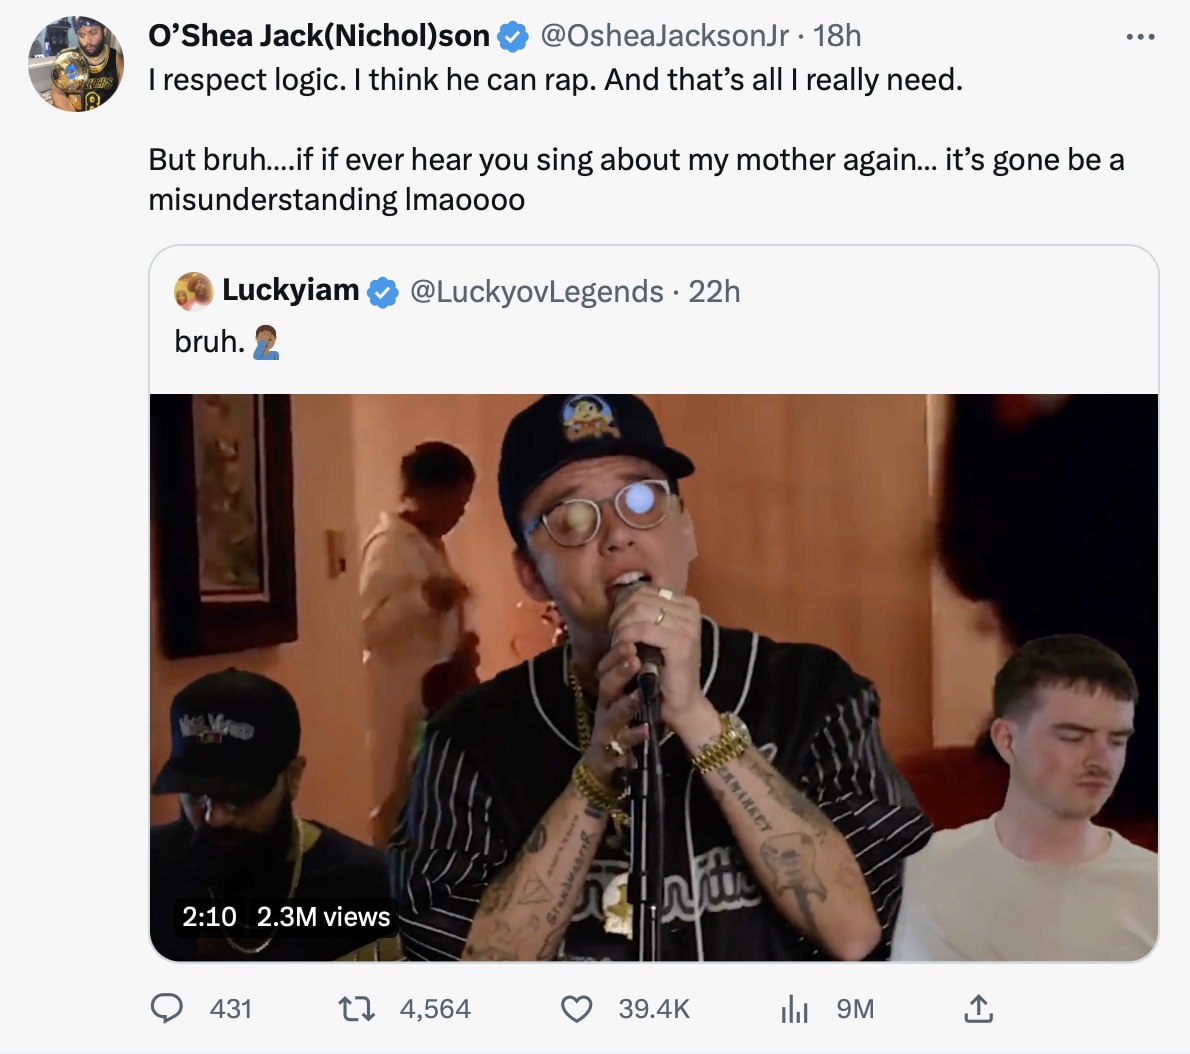Open Luckyiam's small profile avatar

[194, 291]
